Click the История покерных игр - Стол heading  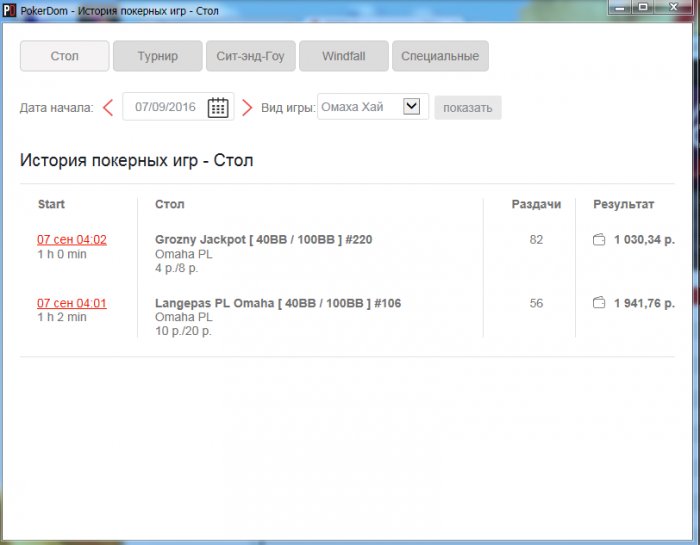click(137, 160)
